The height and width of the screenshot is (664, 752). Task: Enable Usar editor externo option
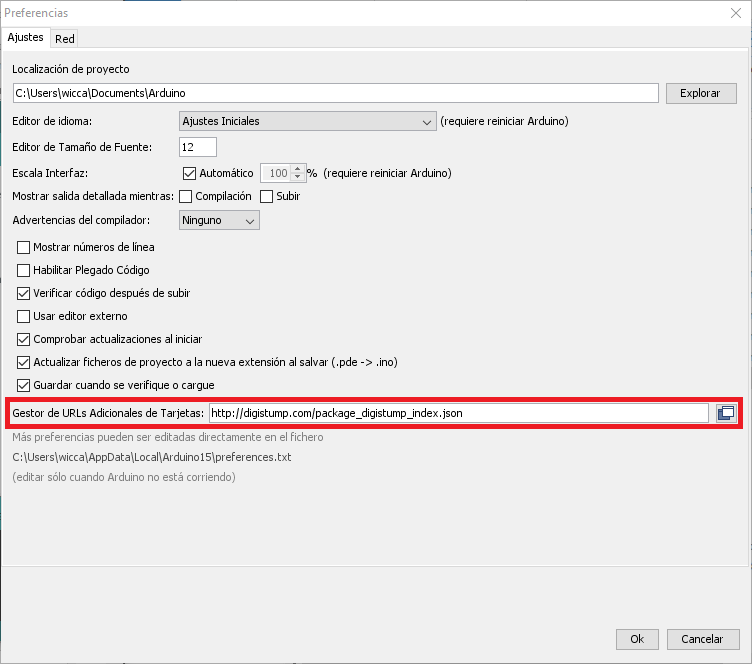pos(25,316)
